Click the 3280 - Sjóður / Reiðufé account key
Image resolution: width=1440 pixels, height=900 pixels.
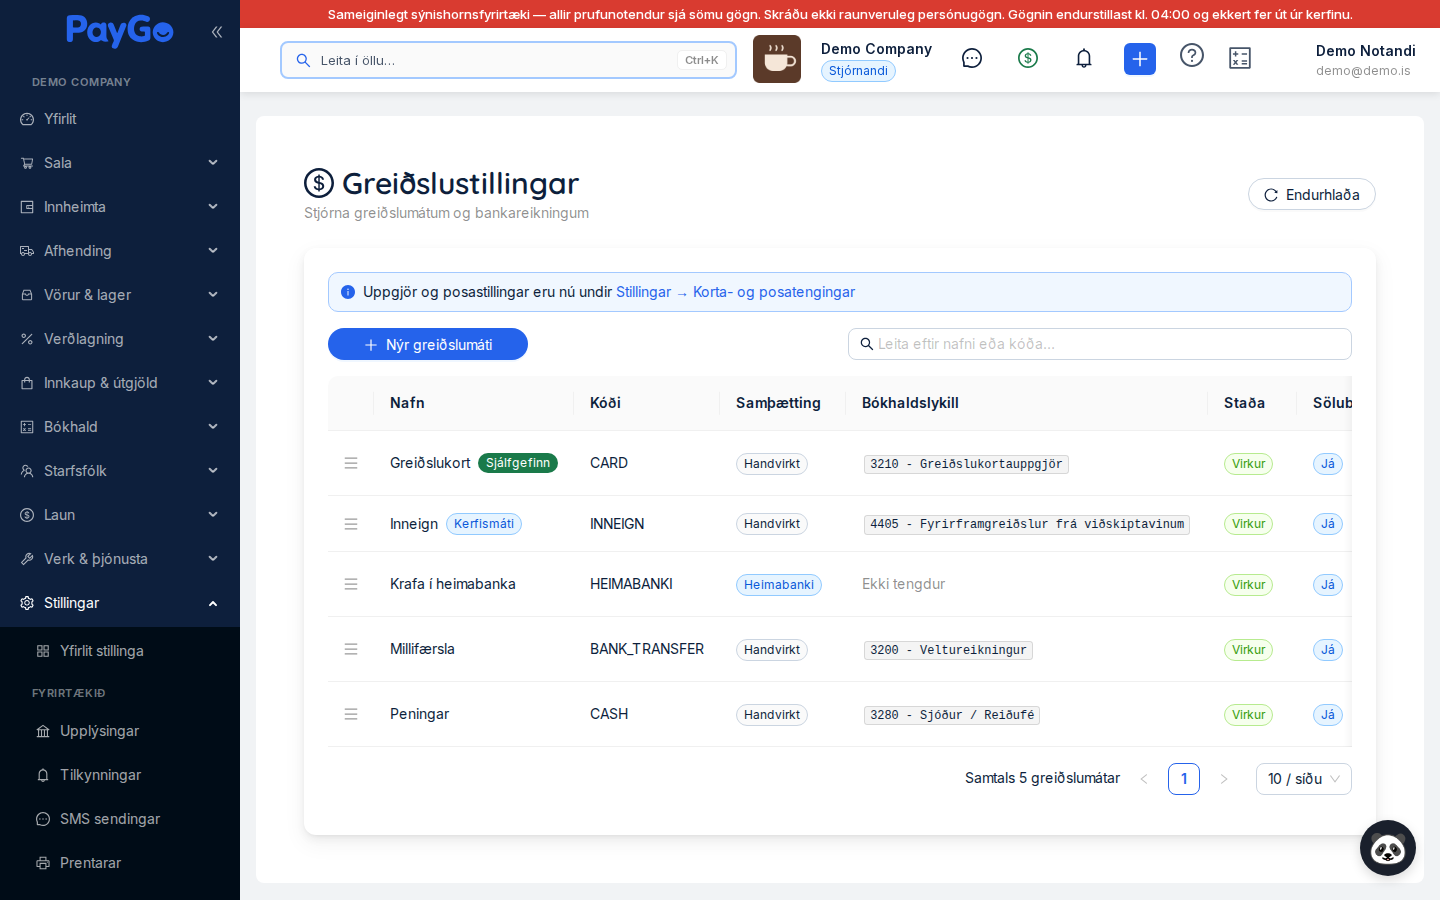(952, 715)
